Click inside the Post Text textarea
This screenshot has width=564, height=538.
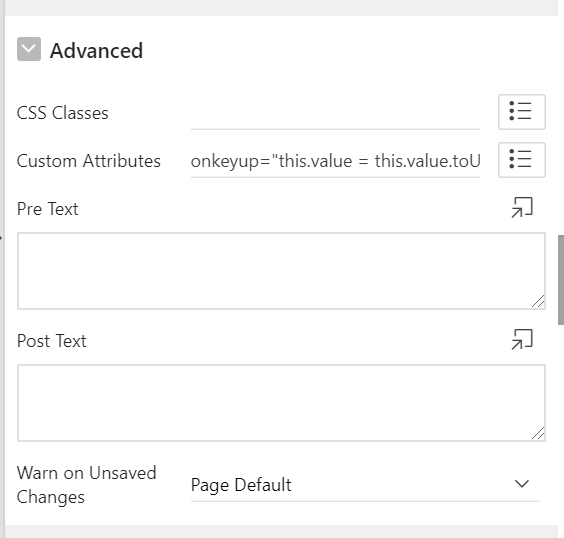tap(281, 403)
